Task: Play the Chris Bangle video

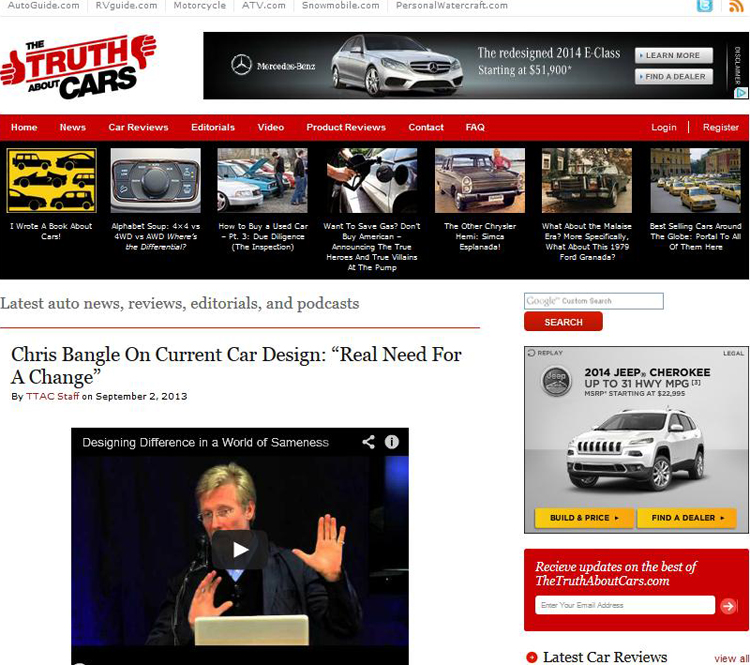Action: click(240, 550)
